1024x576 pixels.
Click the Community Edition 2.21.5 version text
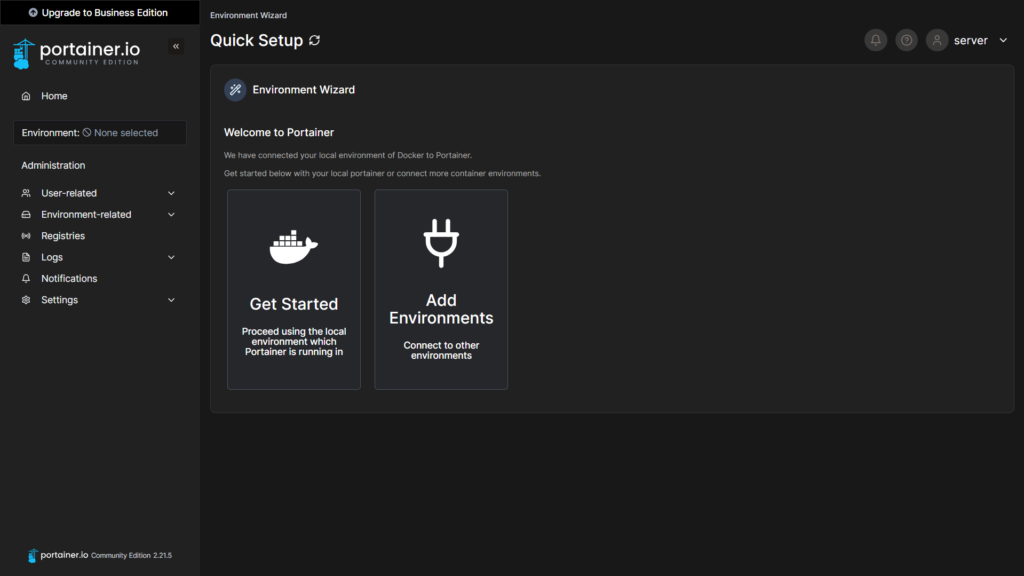[x=131, y=556]
